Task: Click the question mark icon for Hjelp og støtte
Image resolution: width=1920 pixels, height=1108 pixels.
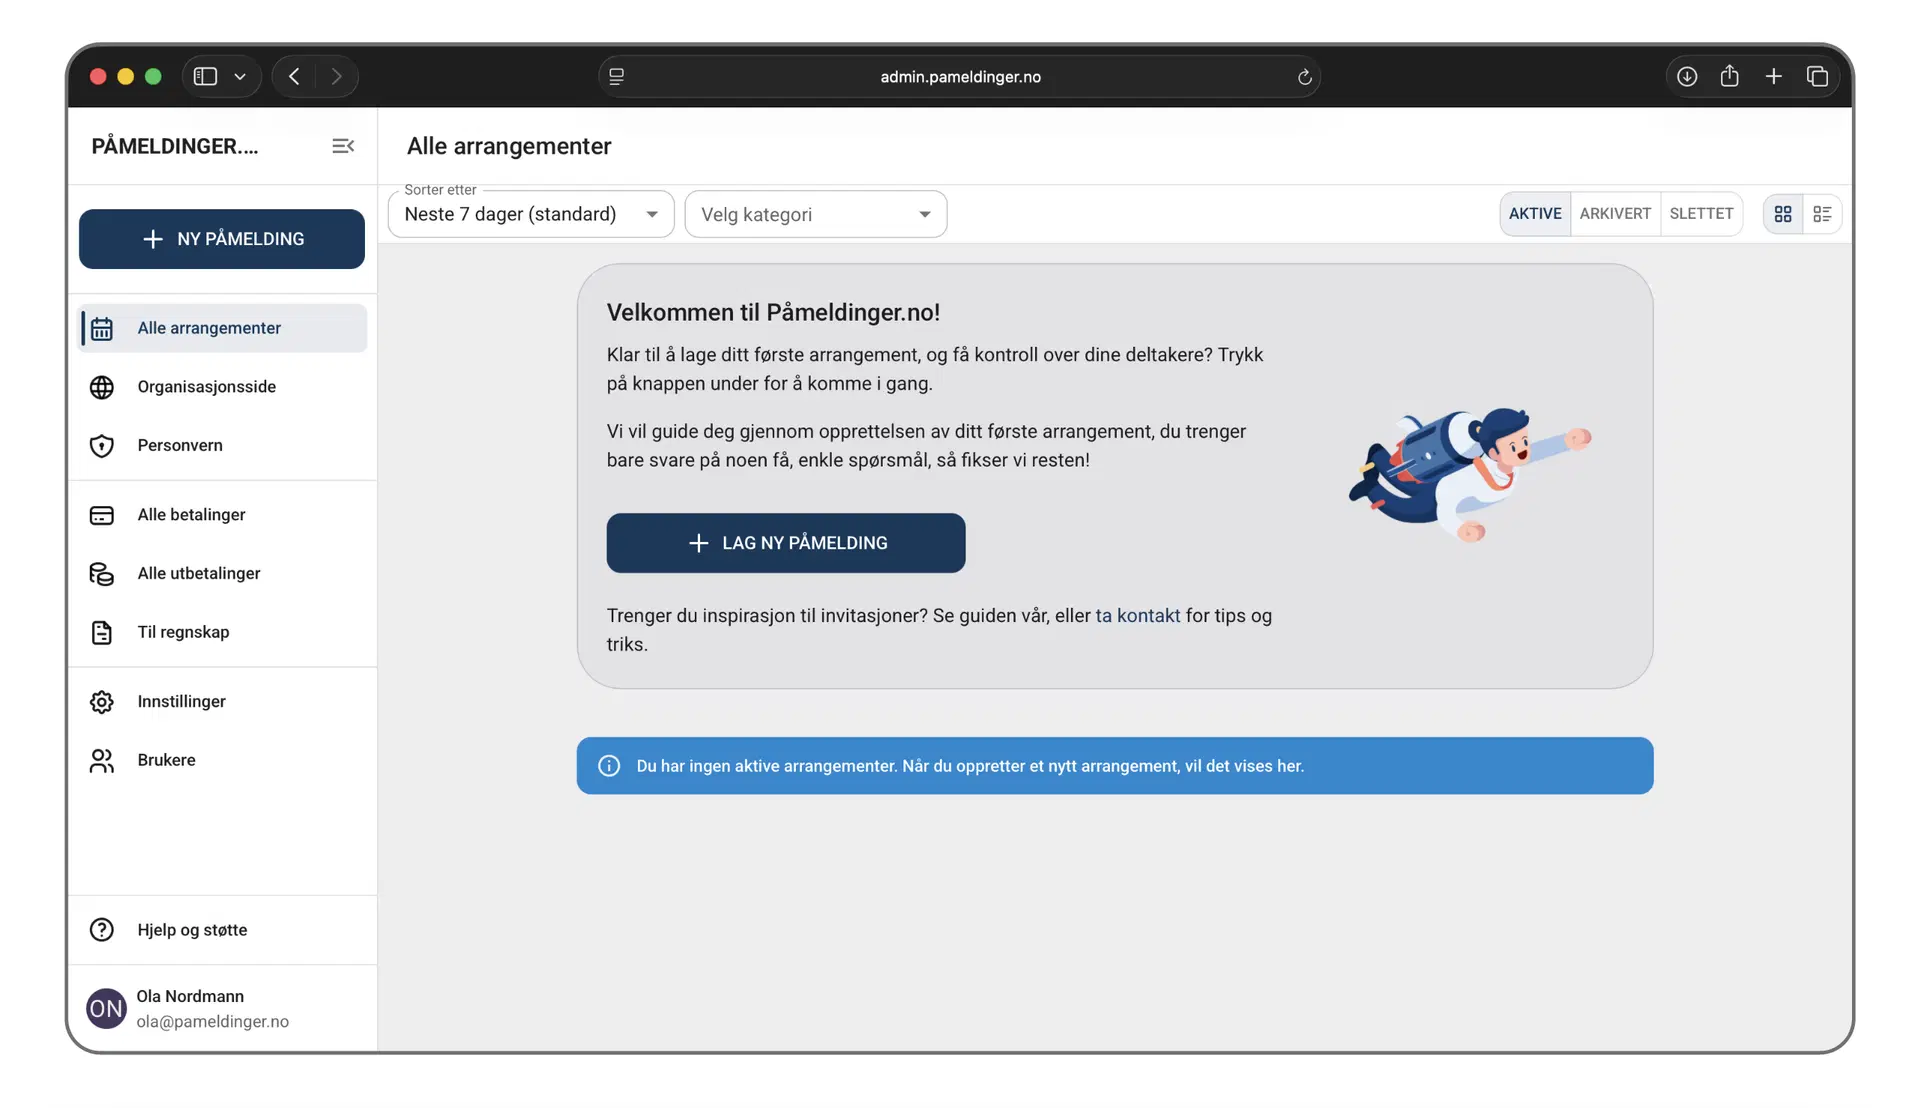Action: [x=102, y=930]
